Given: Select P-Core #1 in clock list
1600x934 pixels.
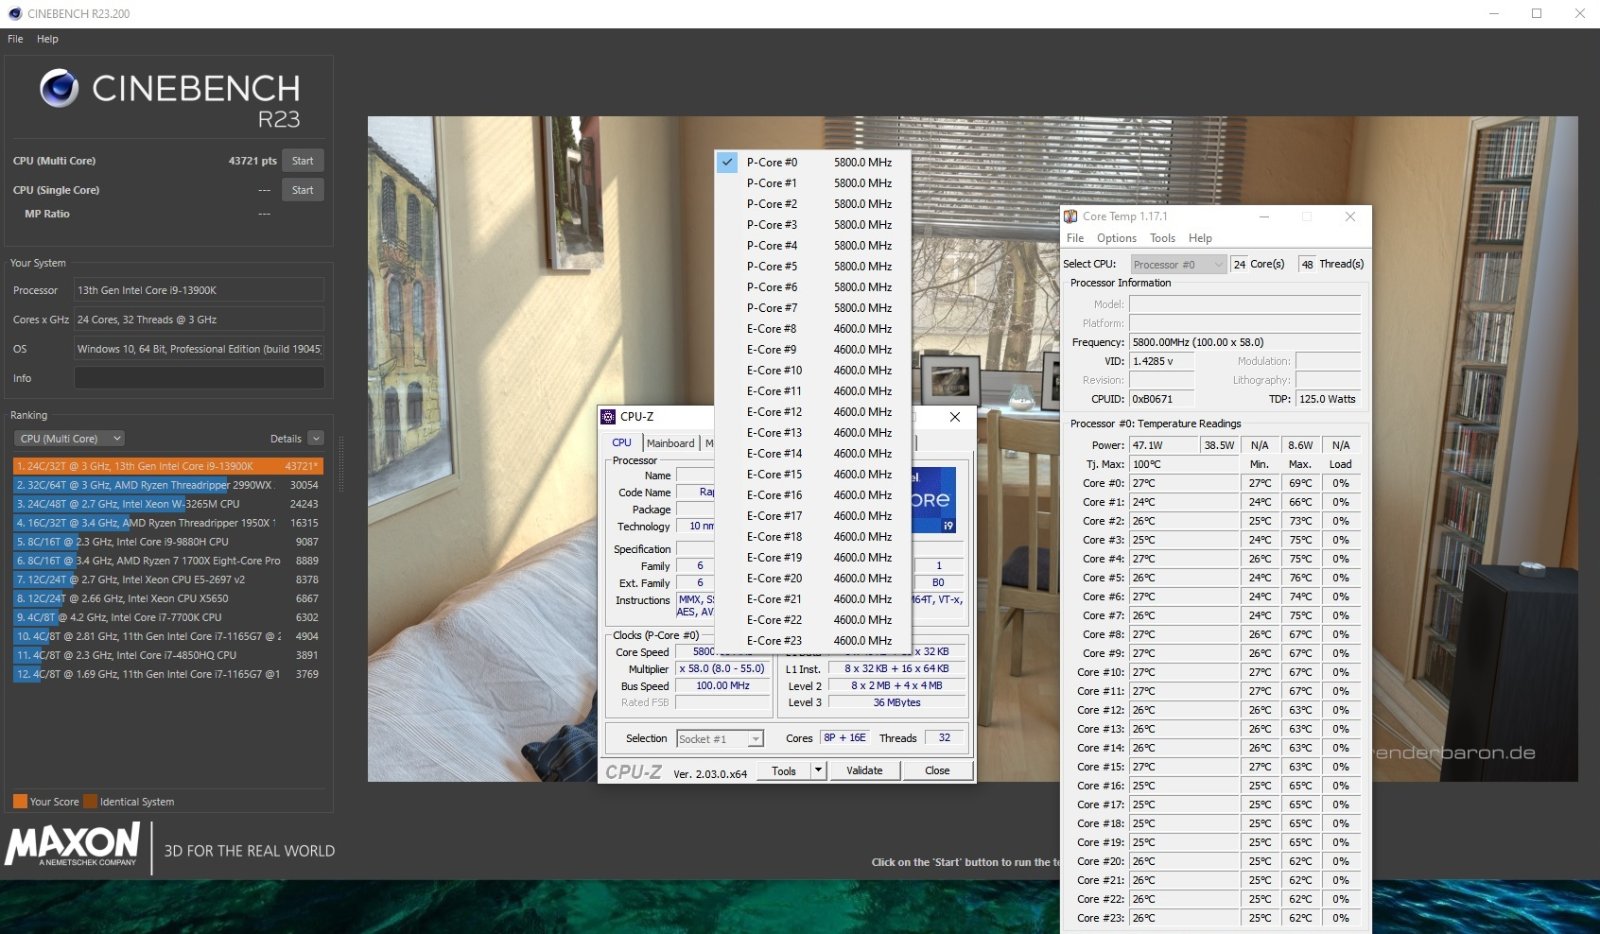Looking at the screenshot, I should 812,183.
